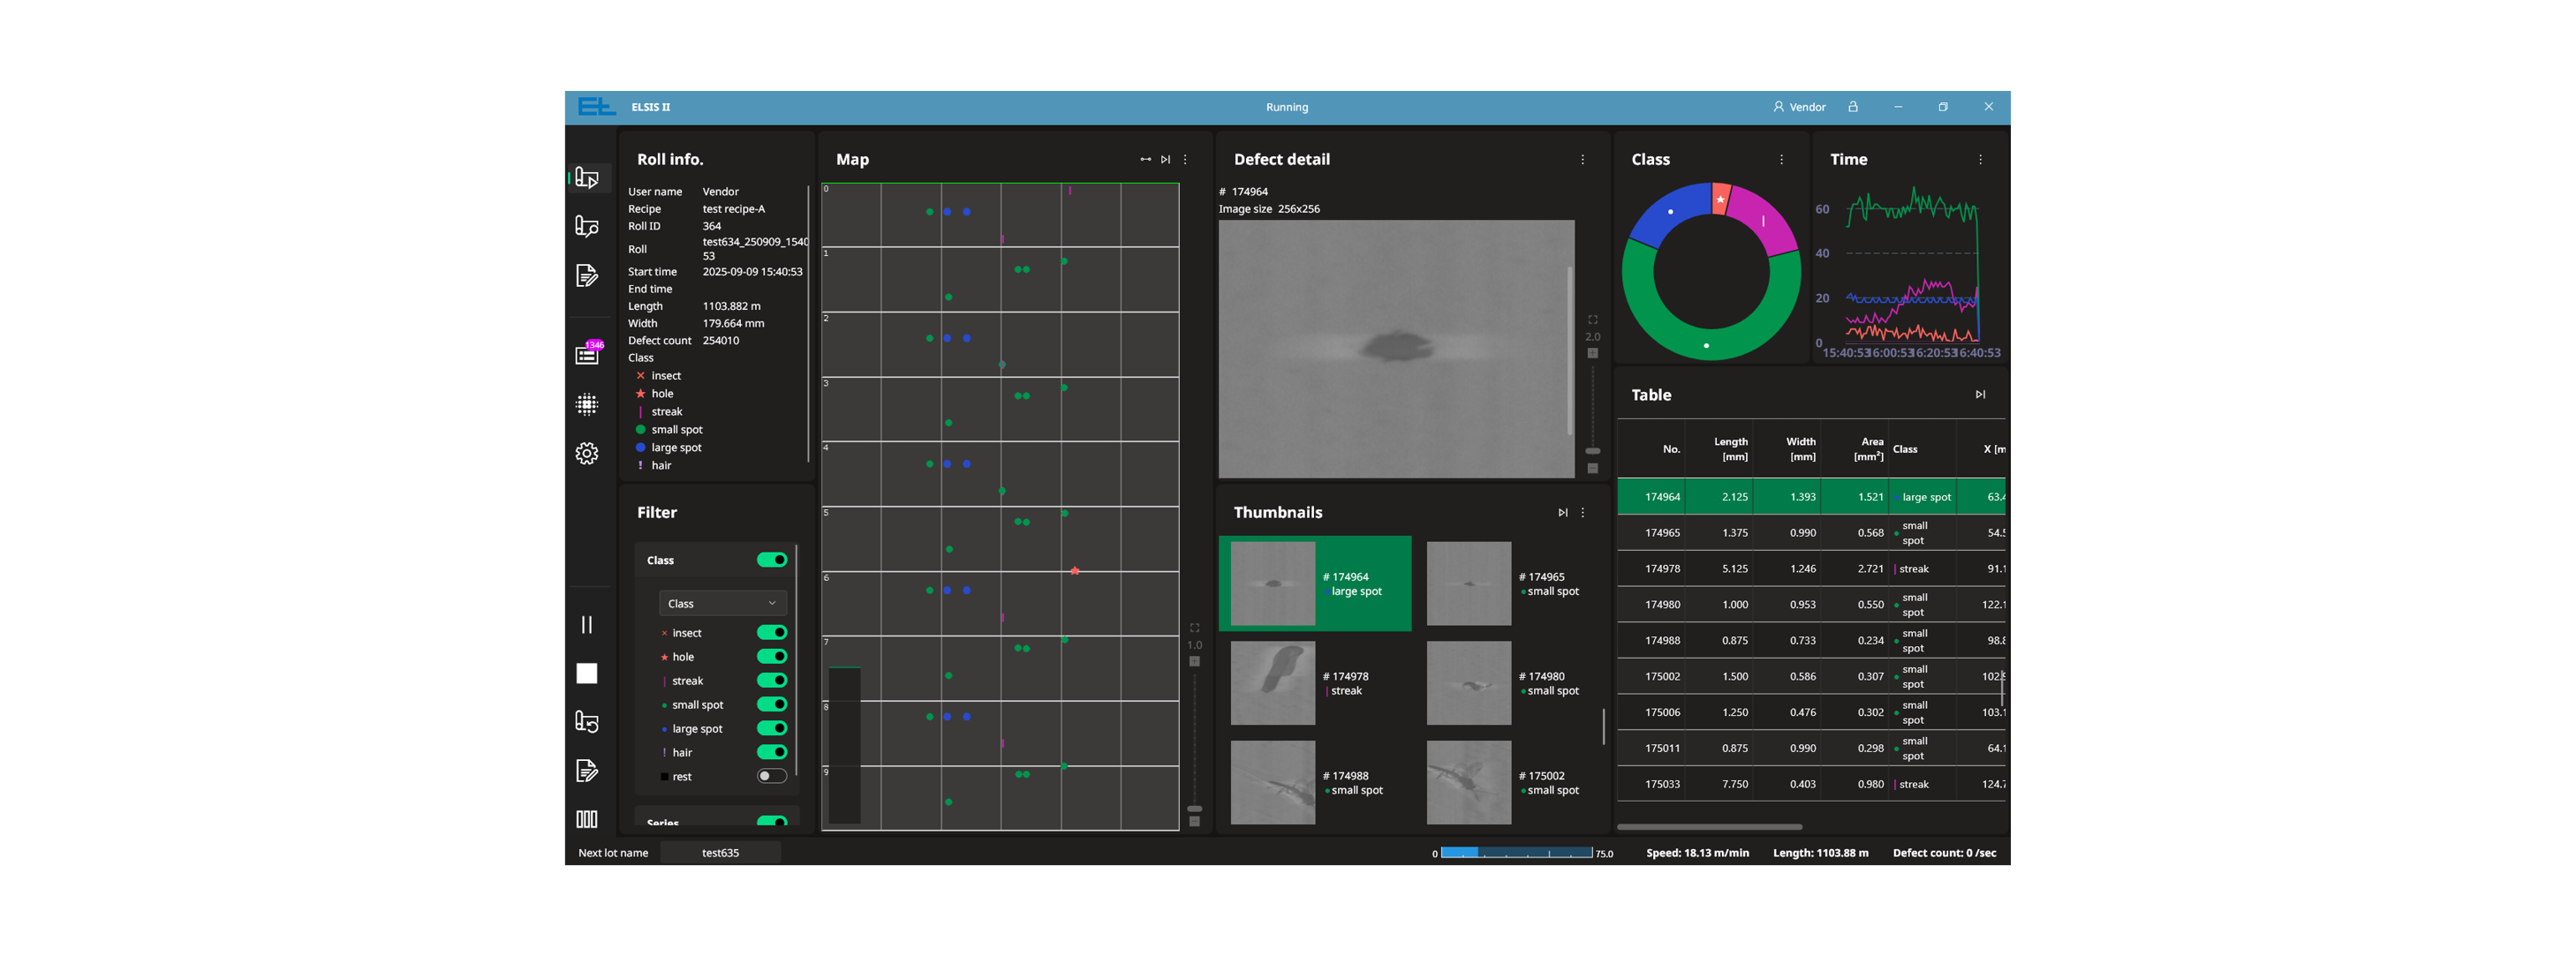The height and width of the screenshot is (956, 2576).
Task: Click the Vendor user button
Action: coord(1799,107)
